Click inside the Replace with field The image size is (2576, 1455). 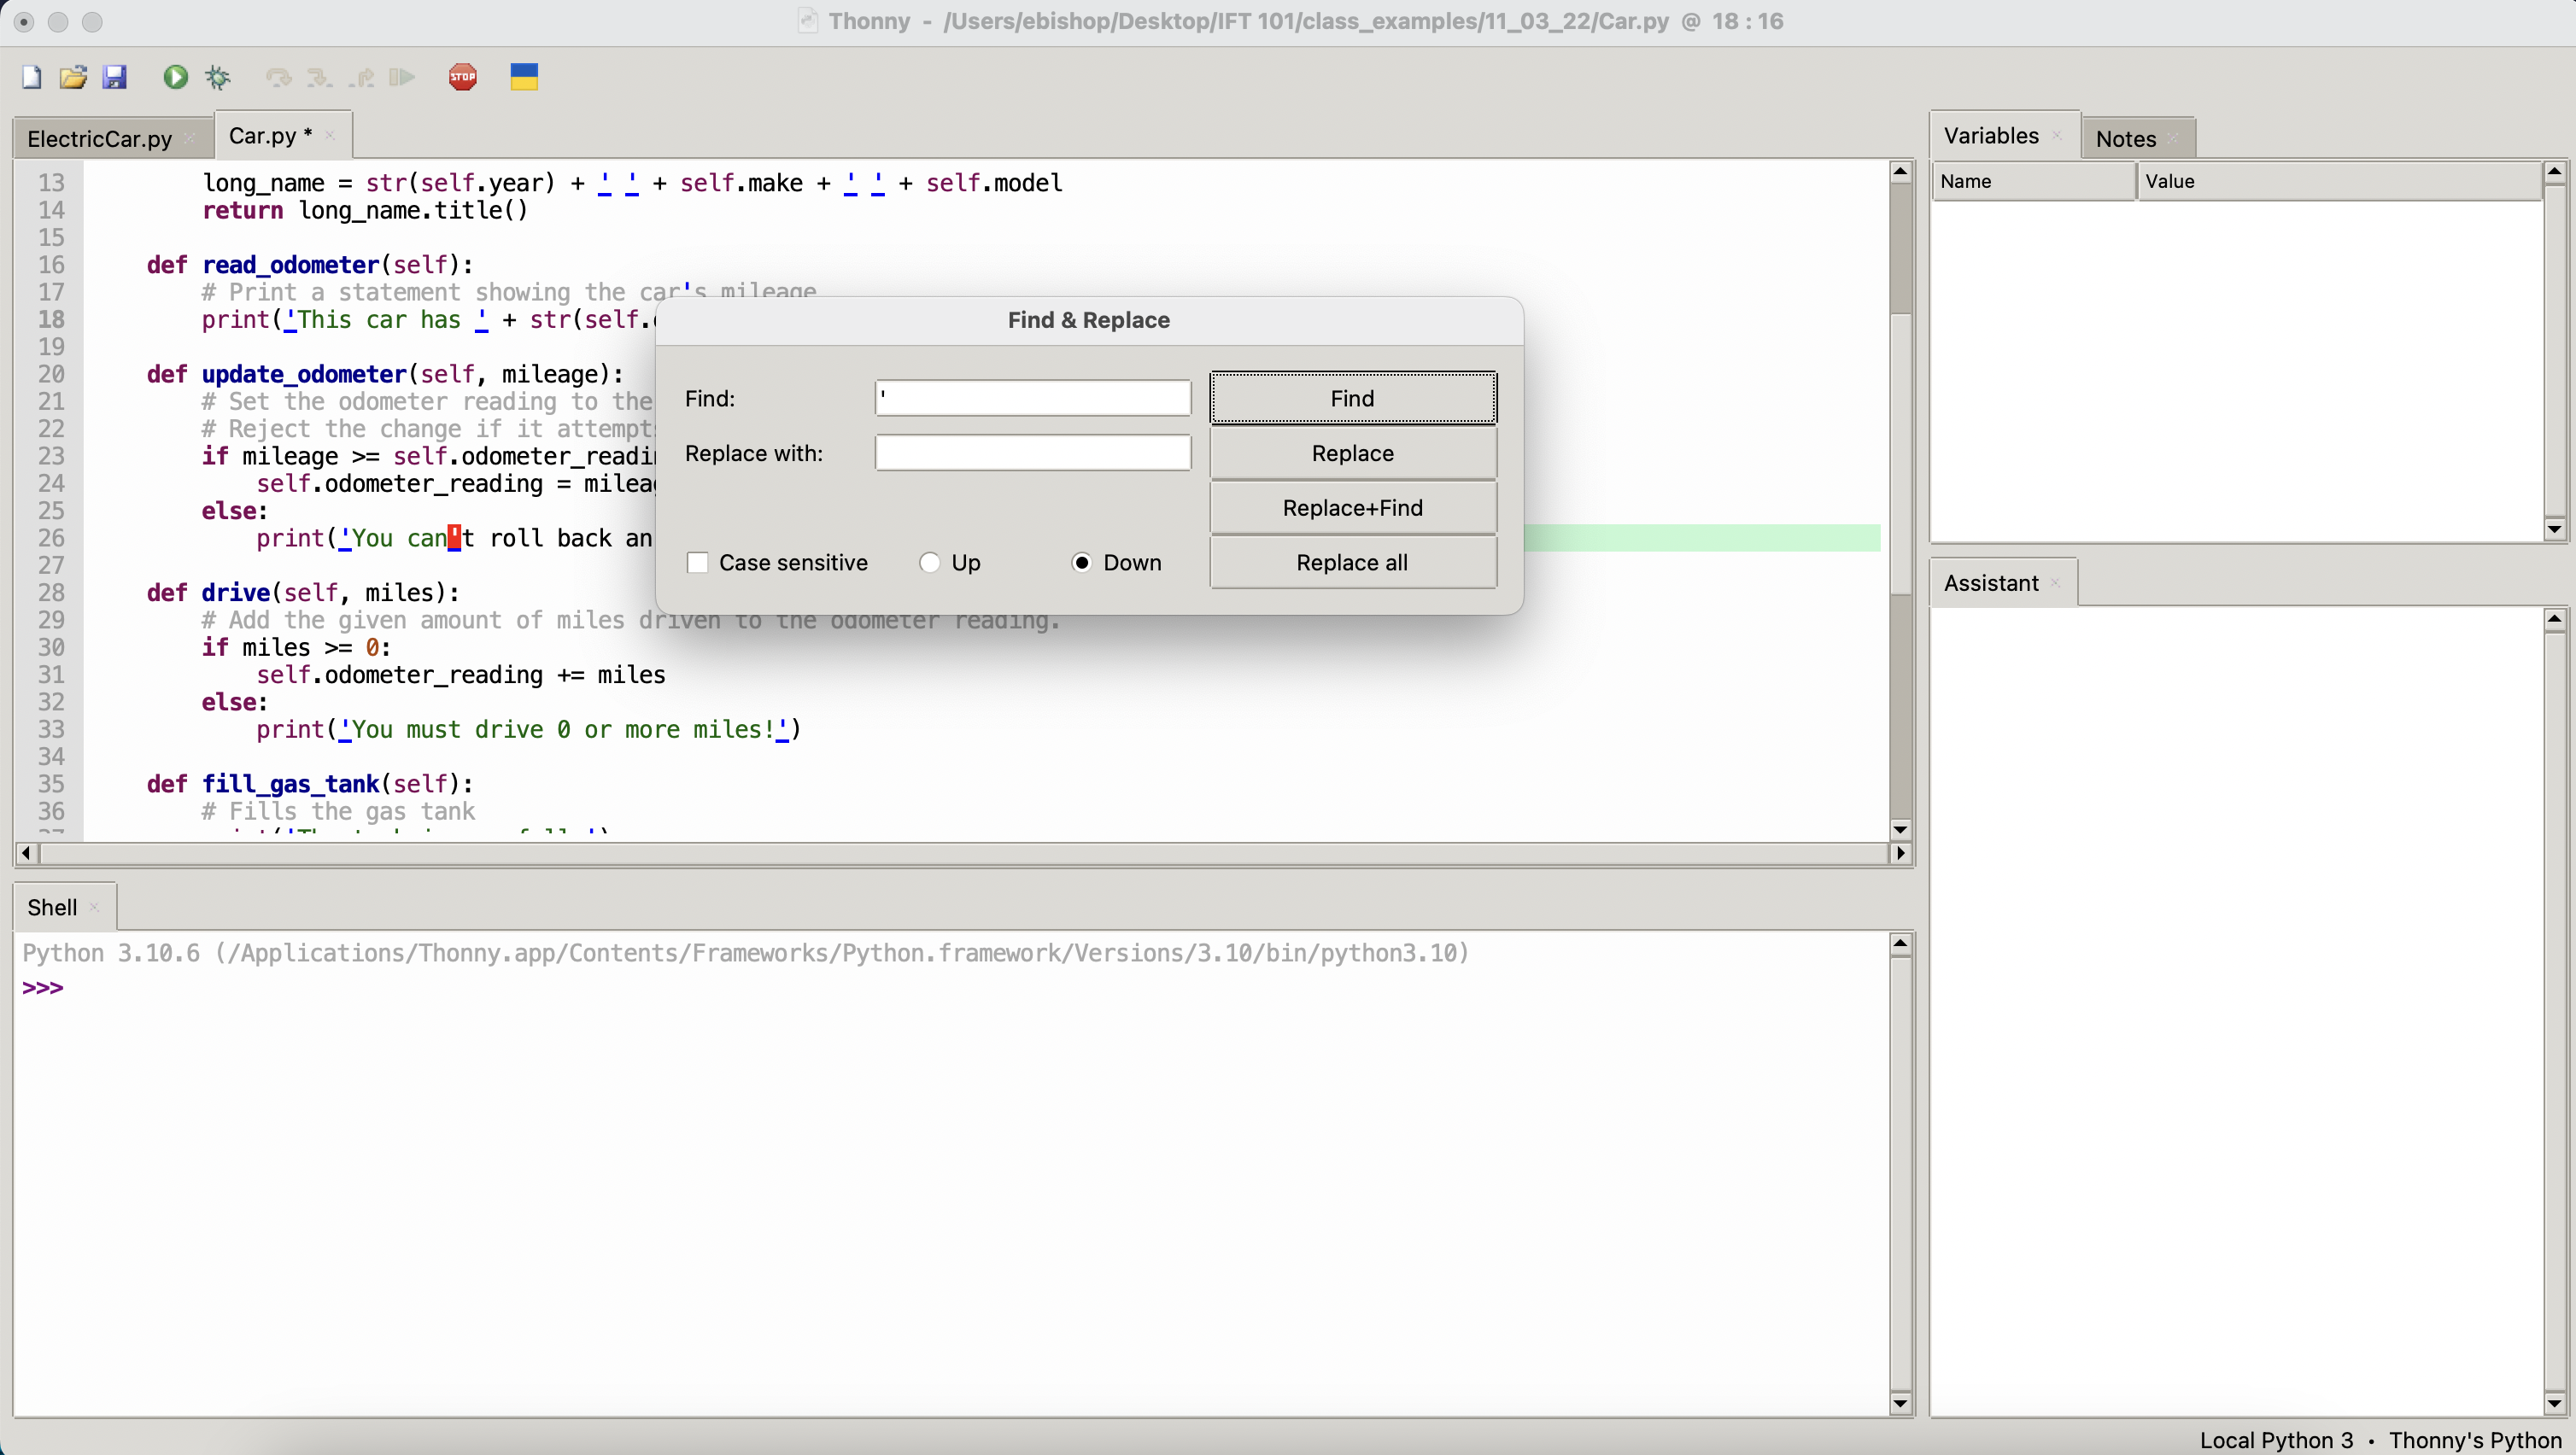[1032, 452]
